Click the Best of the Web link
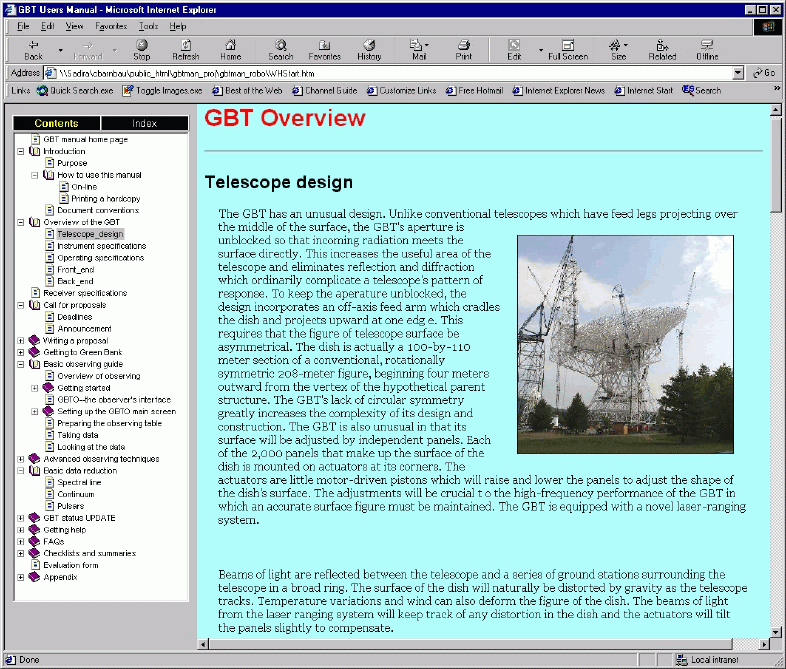This screenshot has height=669, width=786. tap(251, 90)
